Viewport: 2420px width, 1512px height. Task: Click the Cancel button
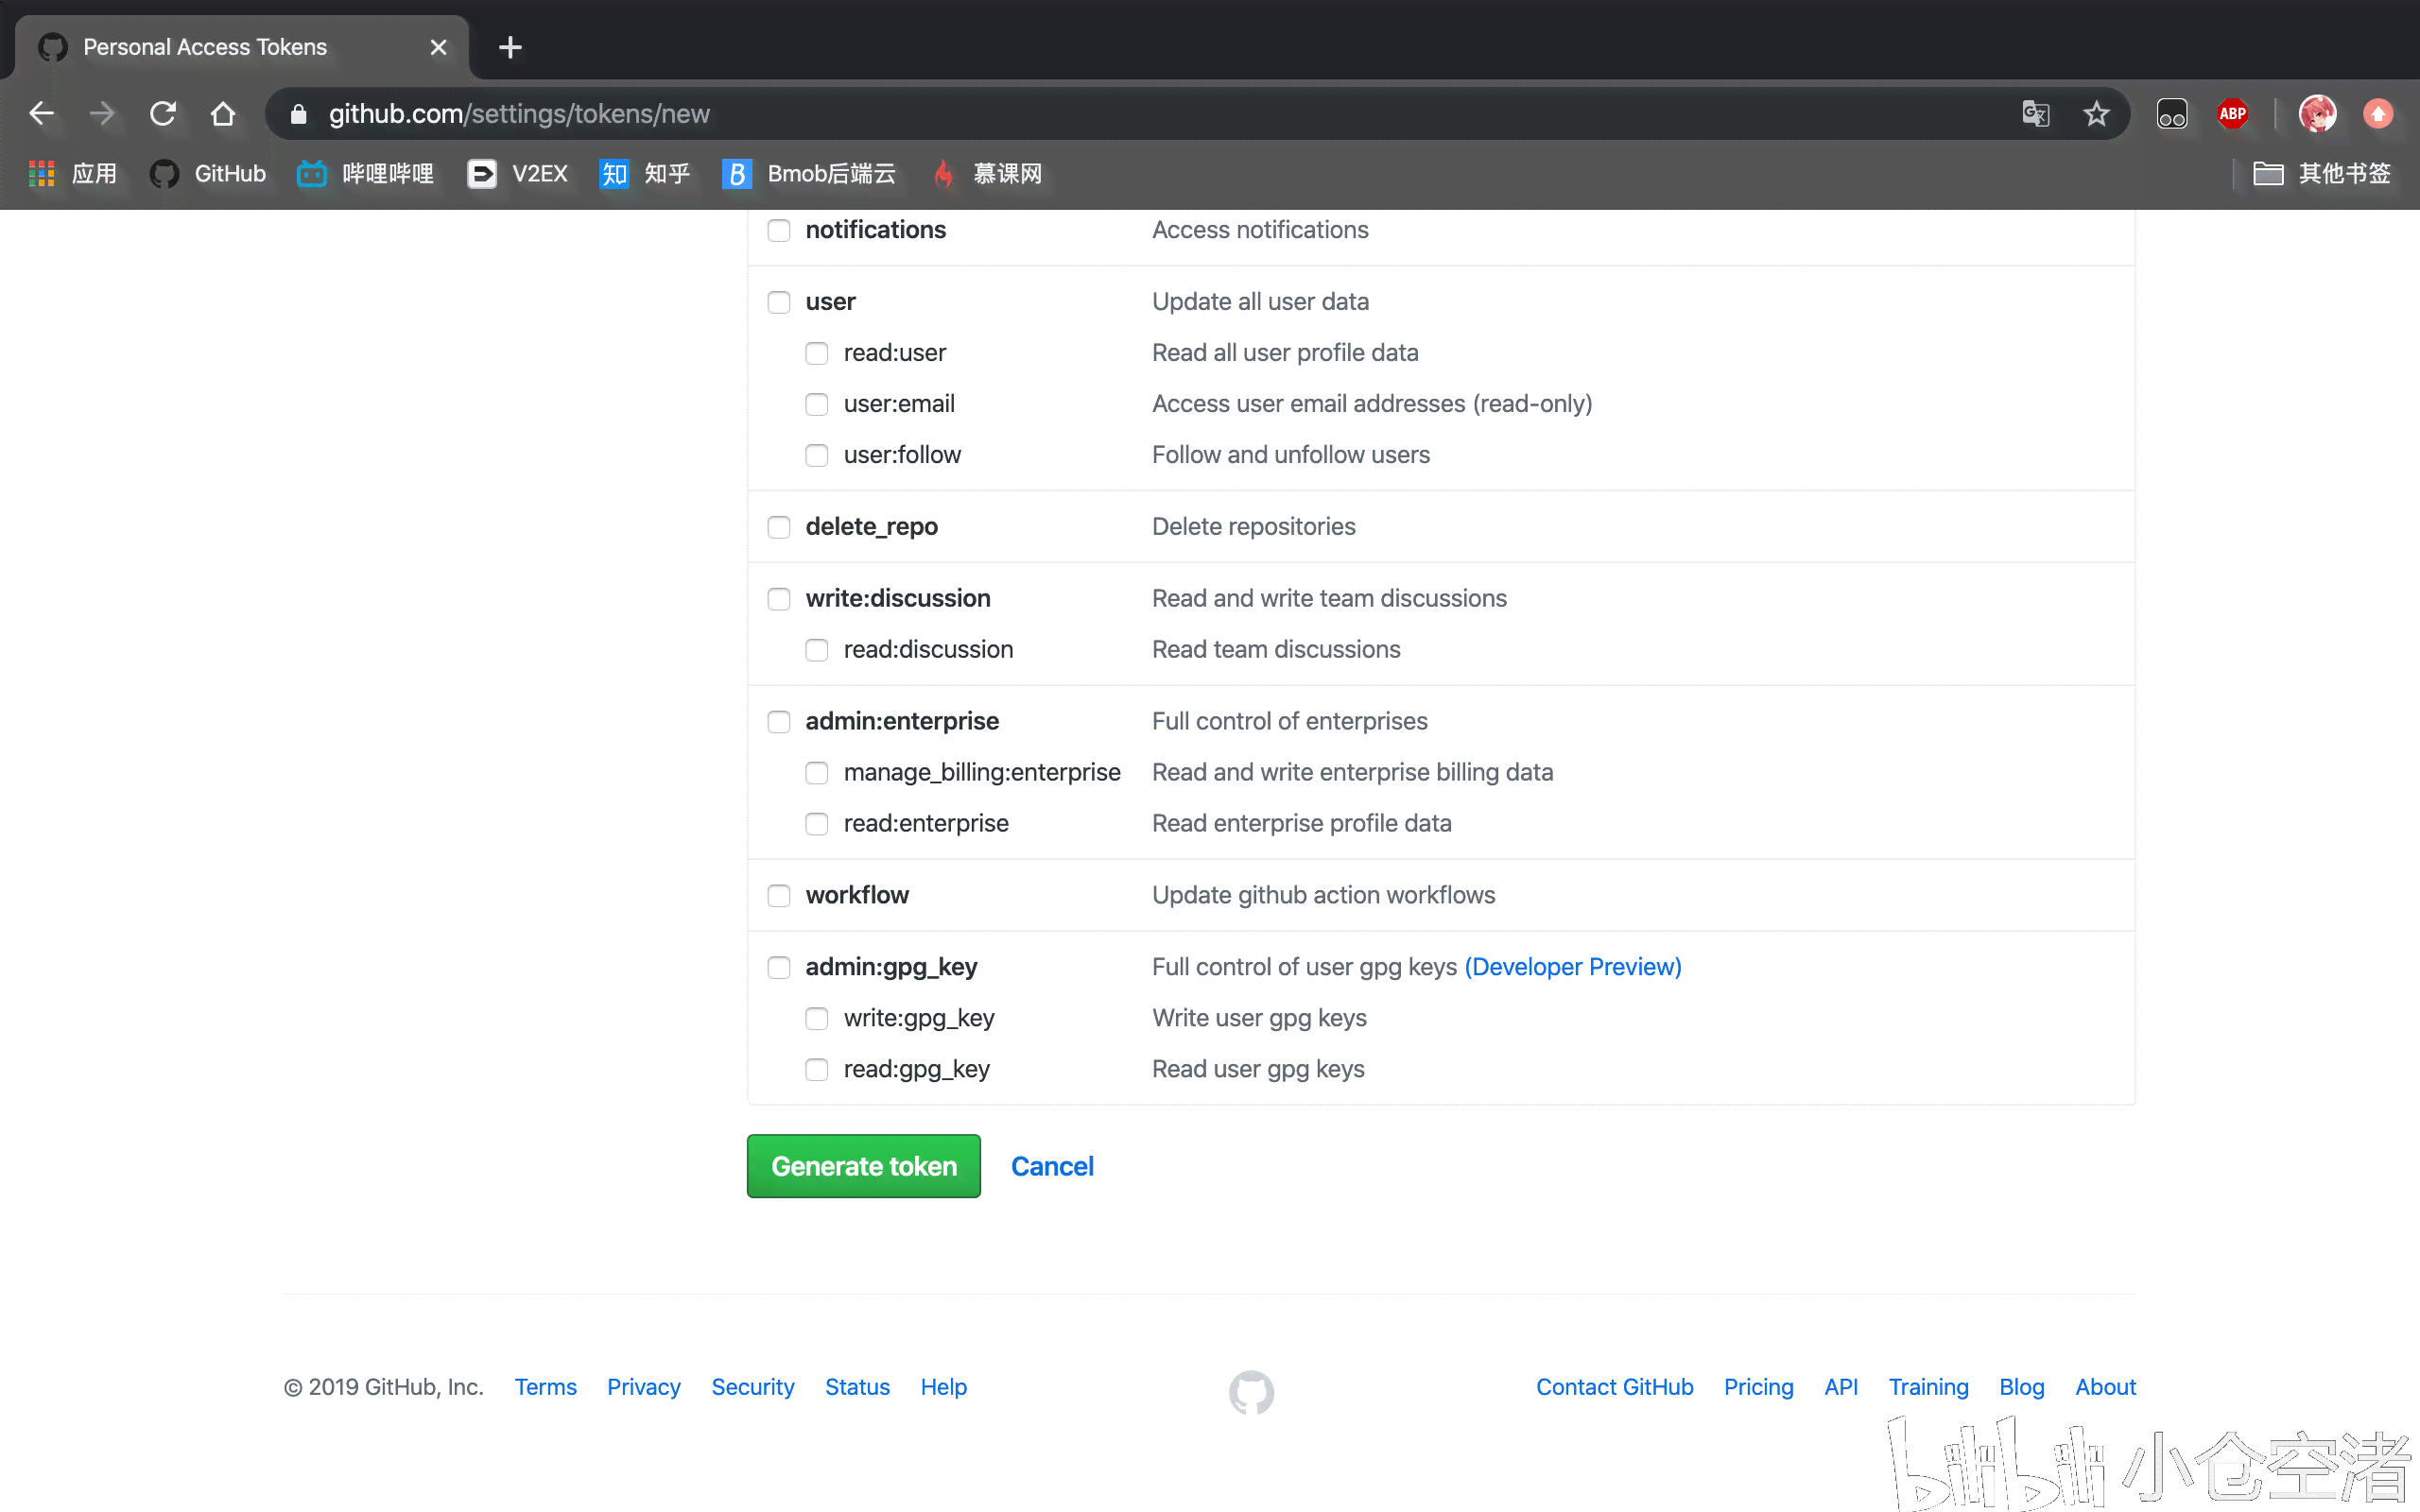pyautogui.click(x=1052, y=1165)
